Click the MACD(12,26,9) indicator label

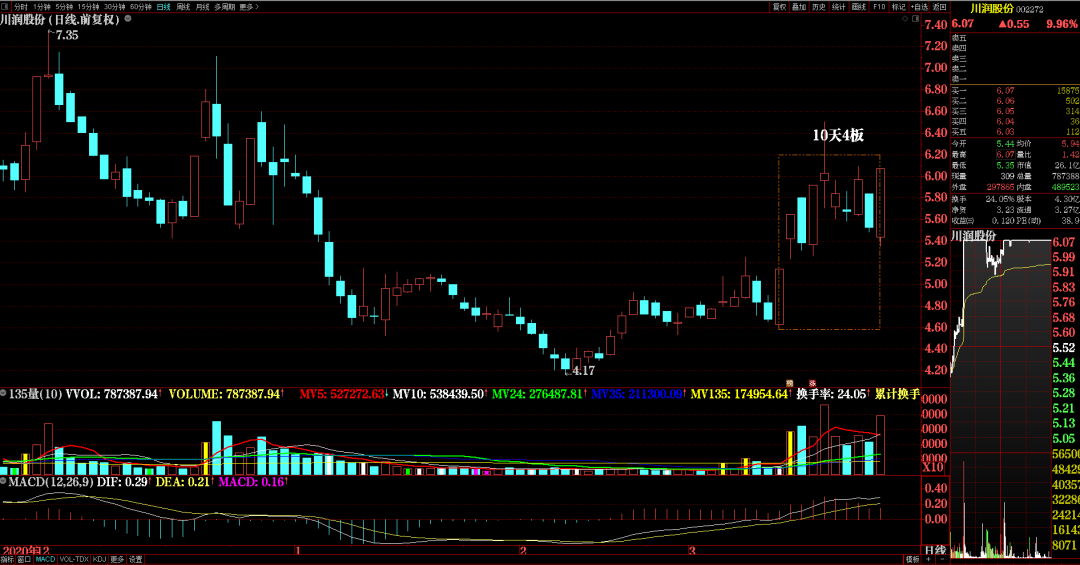coord(51,482)
